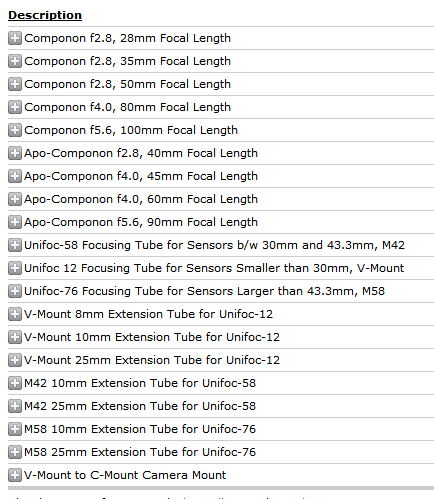
Task: Click plus icon for M58 10mm Extension Tube
Action: 15,429
